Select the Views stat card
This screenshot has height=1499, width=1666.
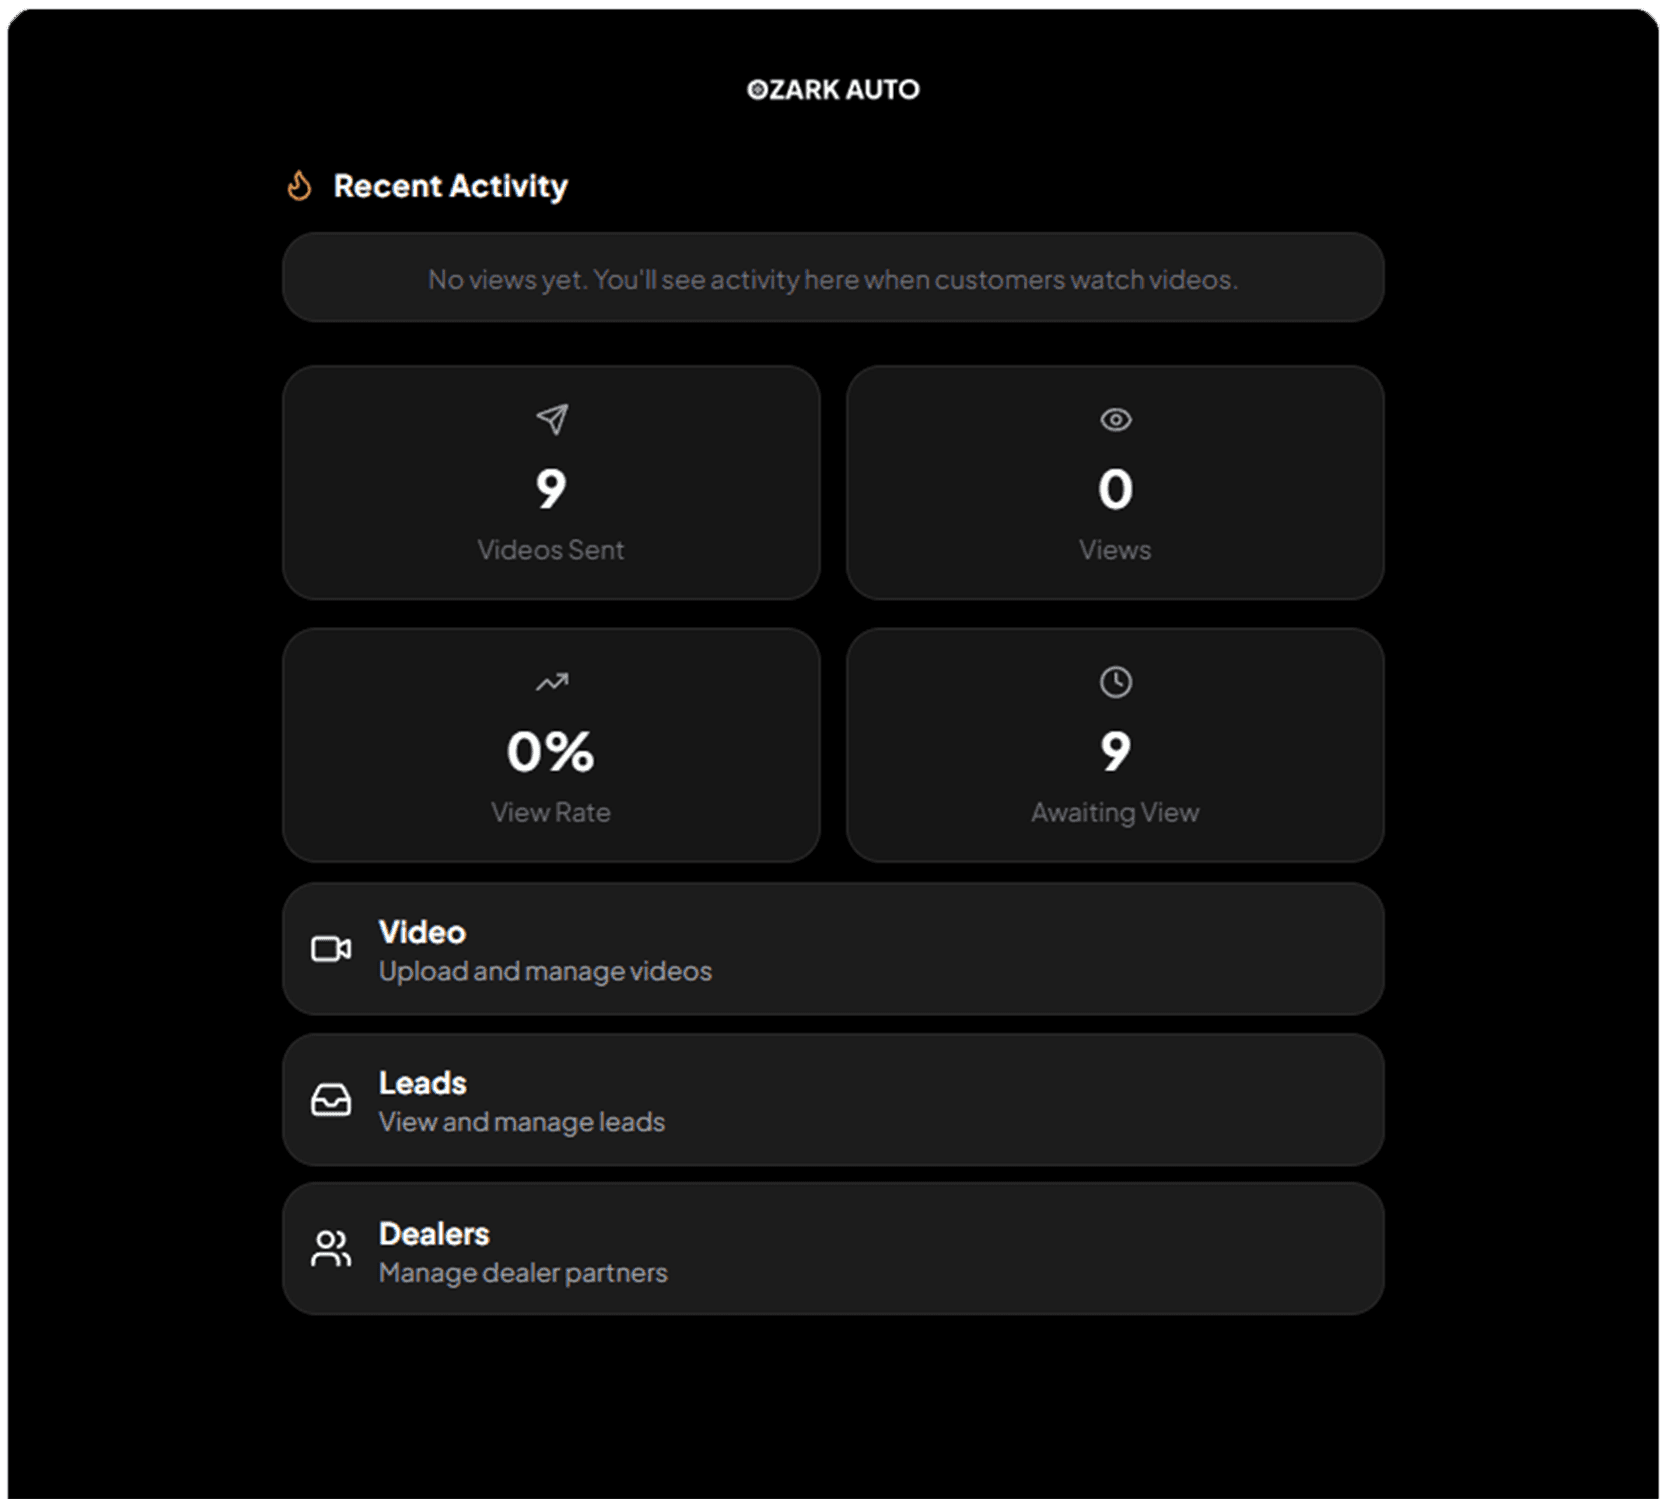pos(1115,483)
